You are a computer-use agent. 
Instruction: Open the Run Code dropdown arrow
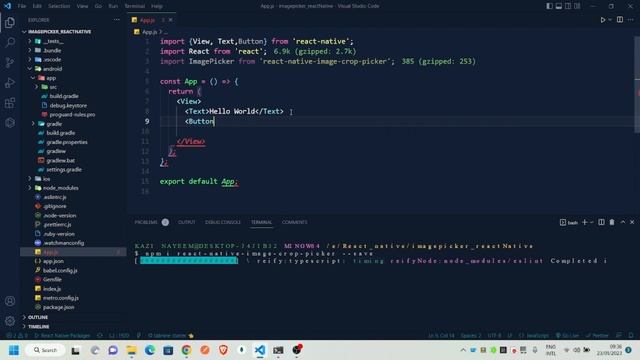[x=610, y=20]
